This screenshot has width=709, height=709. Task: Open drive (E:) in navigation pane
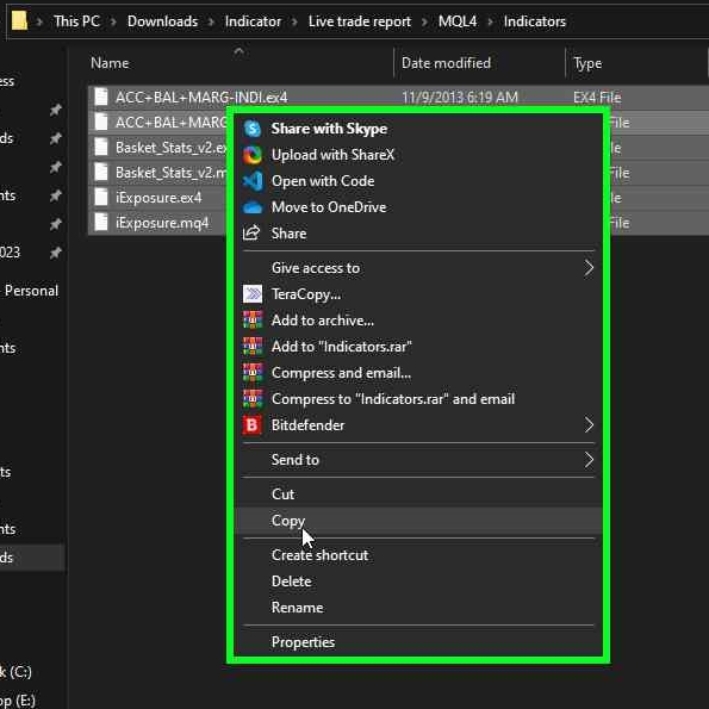pos(18,700)
